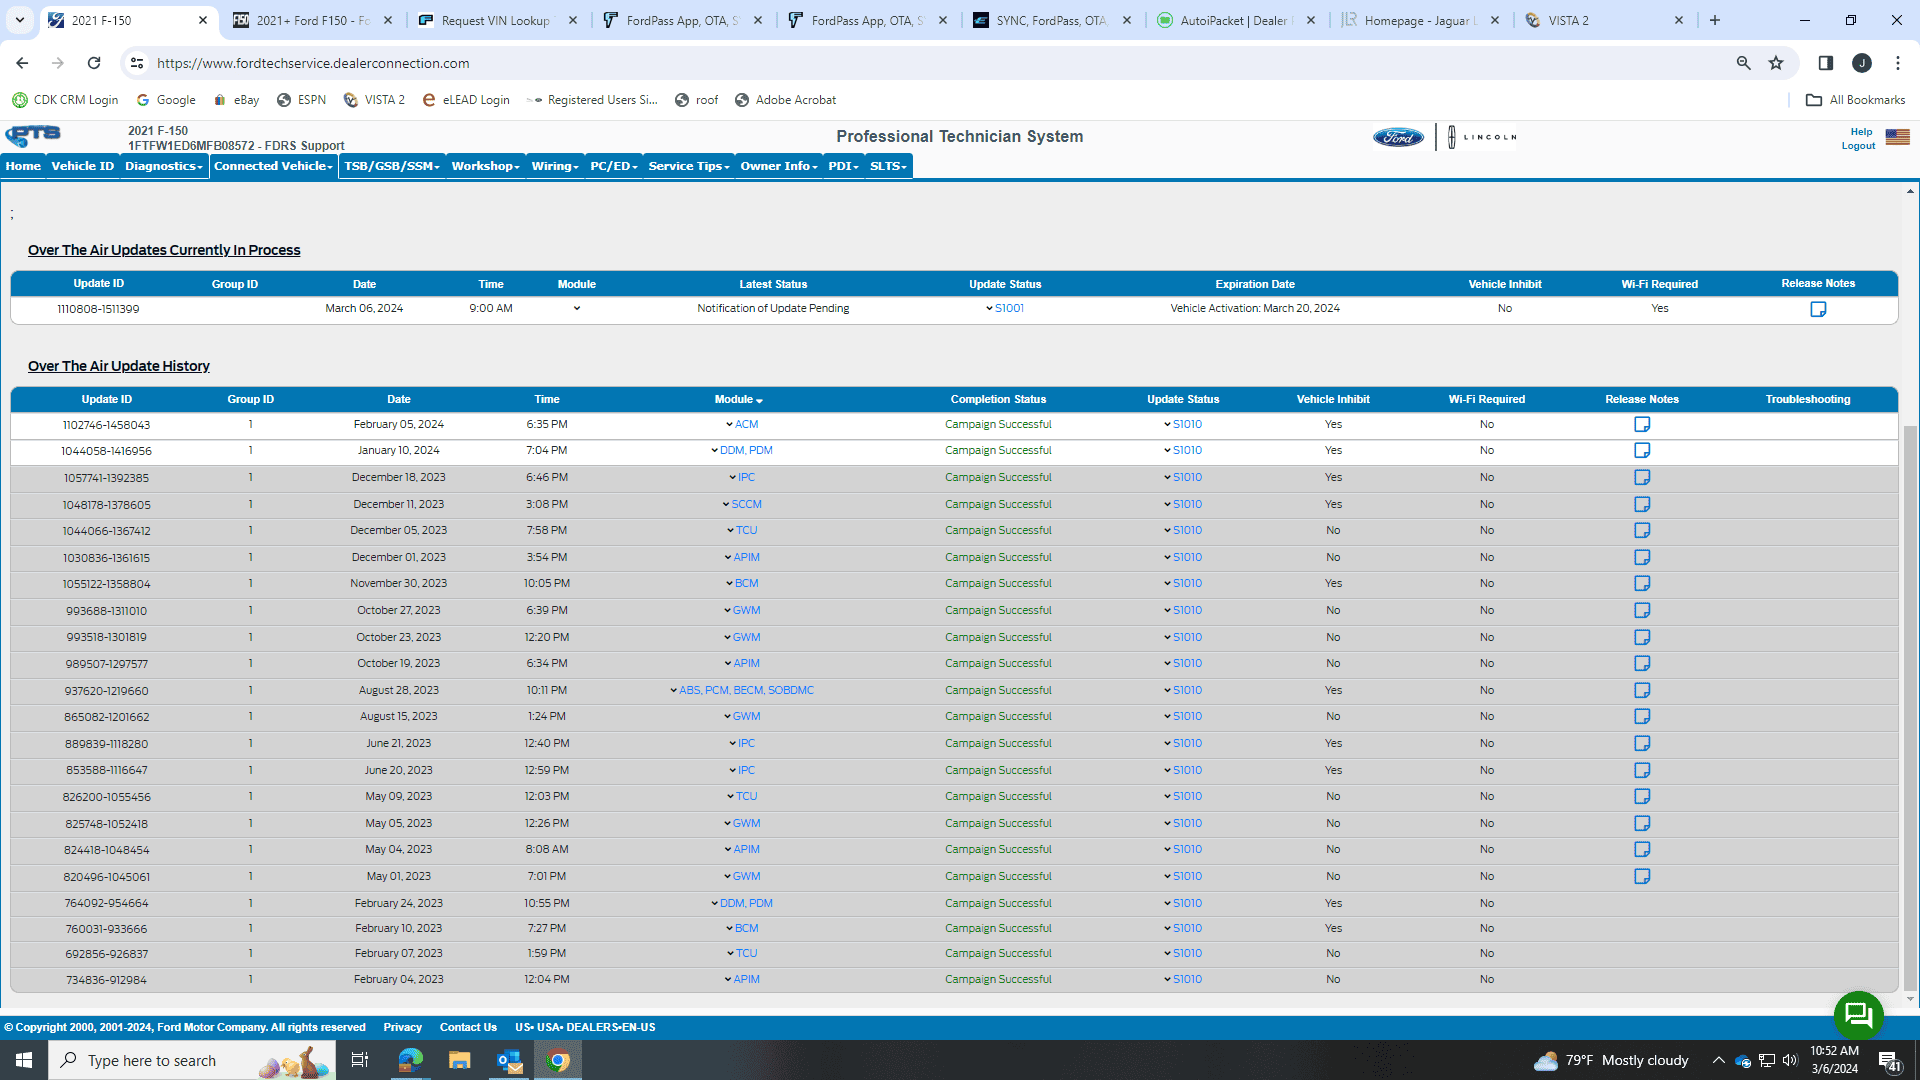Open release notes for update 1030836-1361615
This screenshot has height=1080, width=1920.
(x=1642, y=557)
